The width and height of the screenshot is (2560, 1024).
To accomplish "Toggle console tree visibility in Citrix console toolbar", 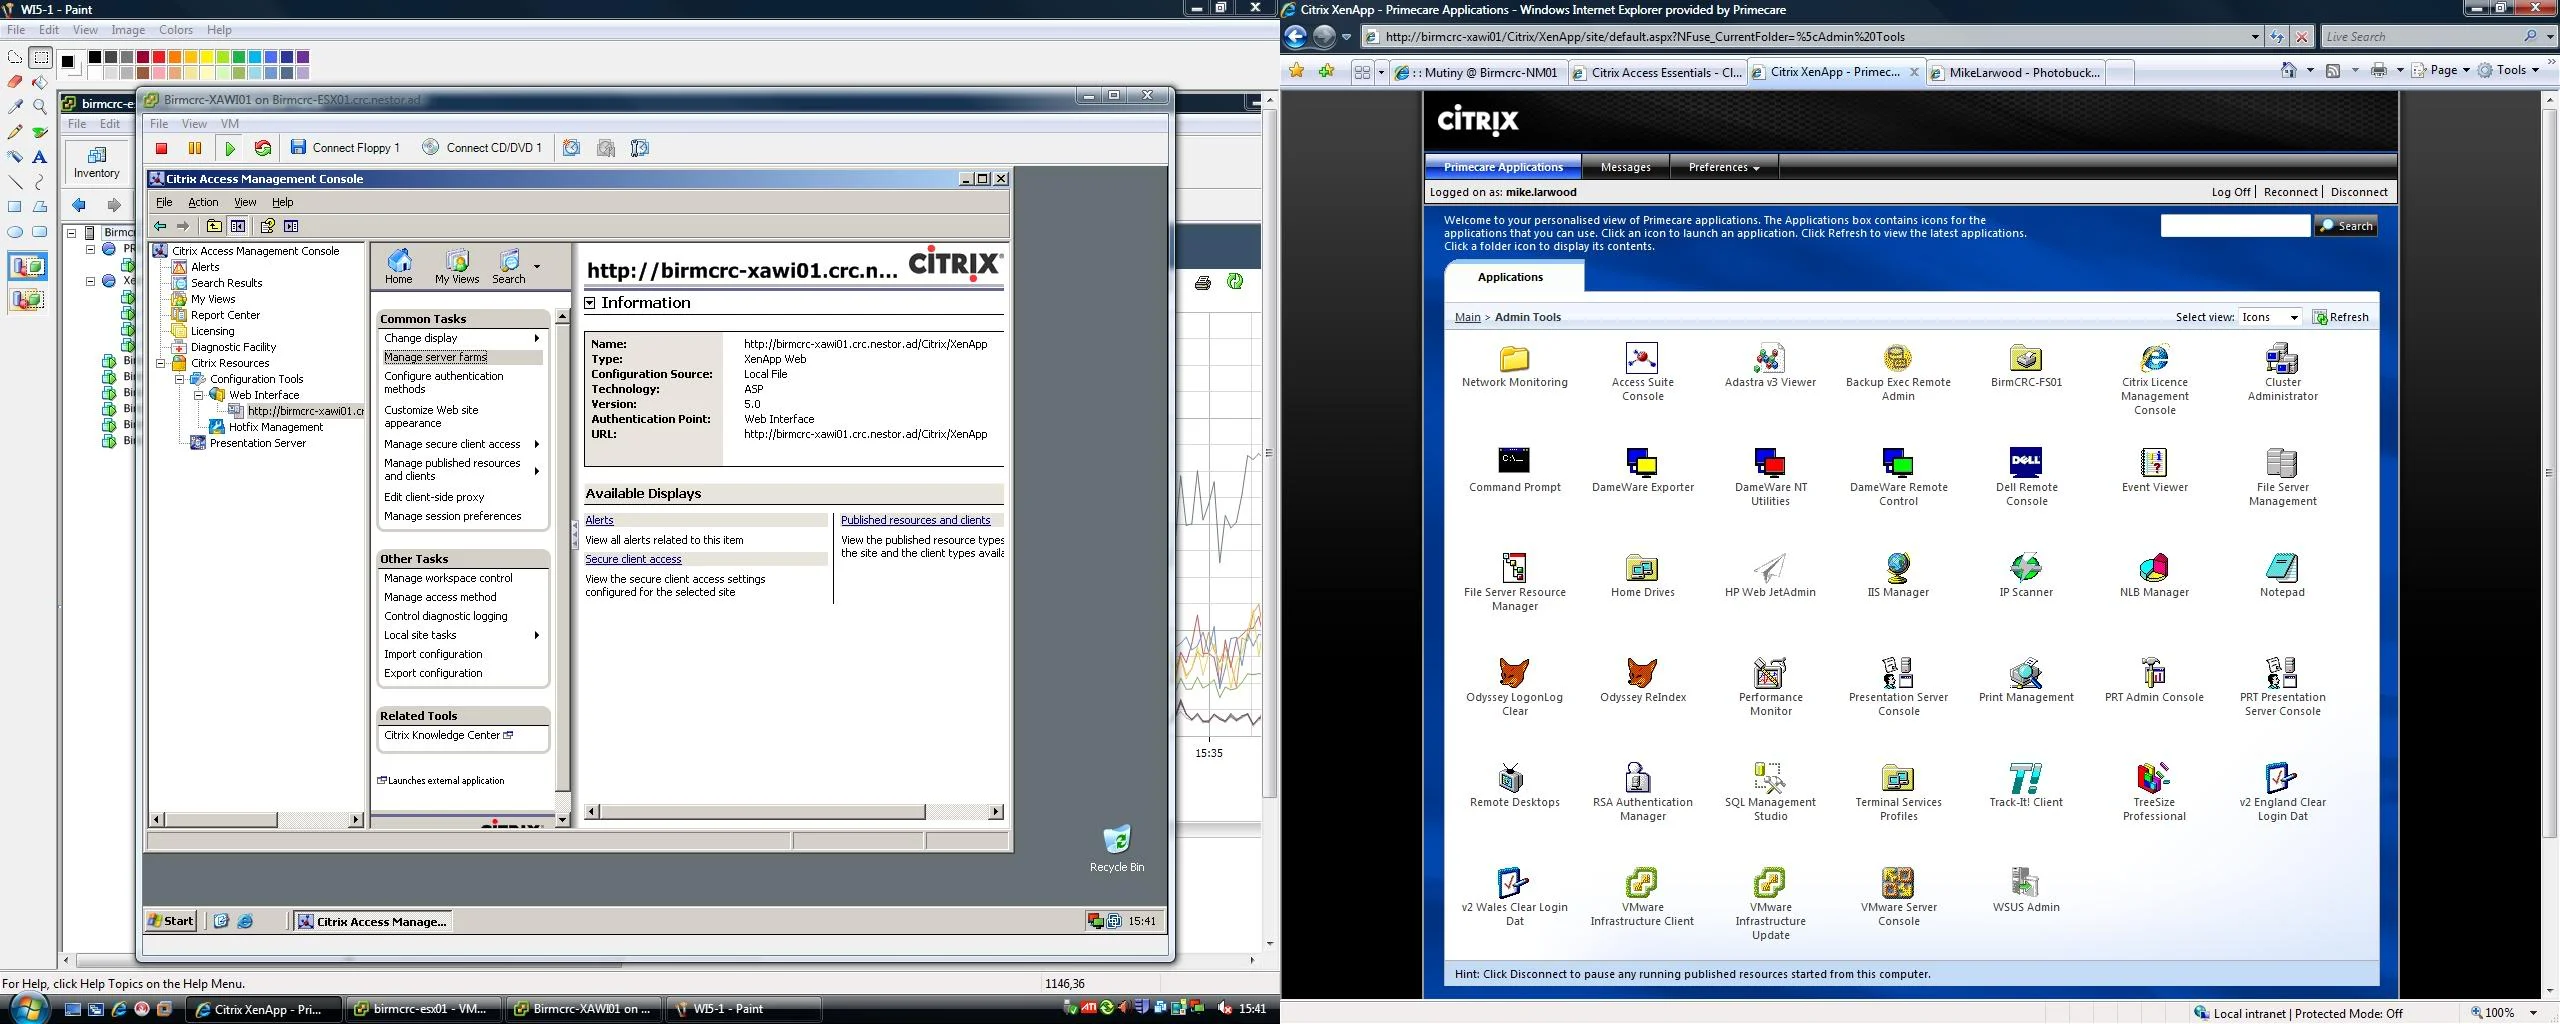I will click(x=238, y=226).
